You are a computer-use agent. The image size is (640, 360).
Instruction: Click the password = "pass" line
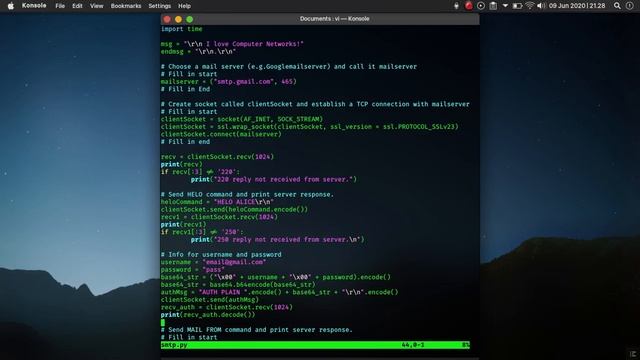tap(193, 270)
